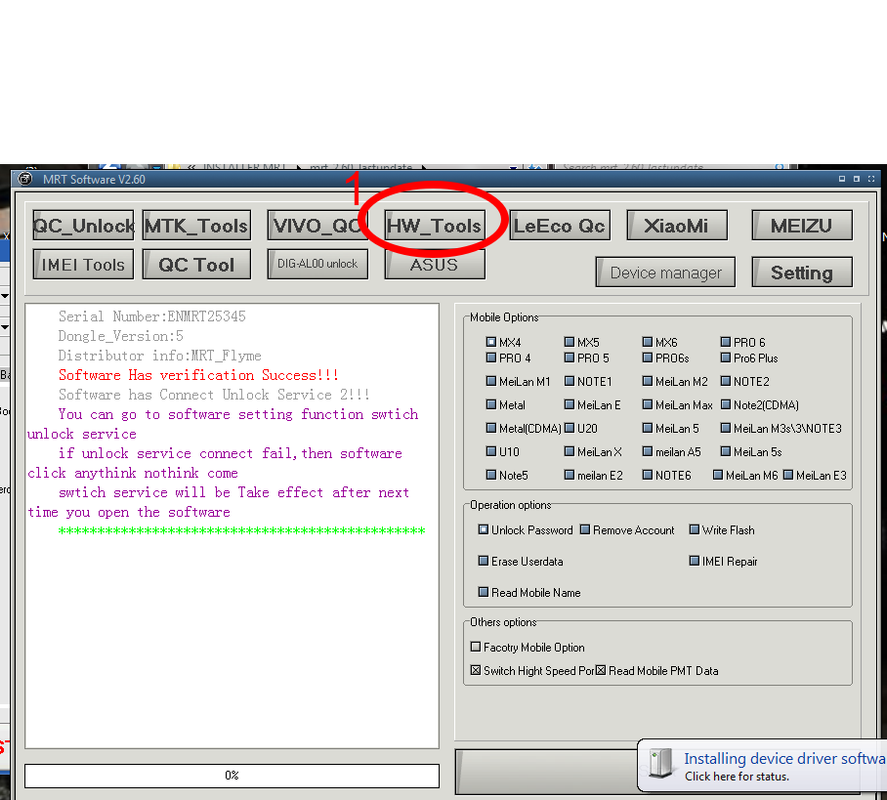The image size is (887, 800).
Task: Select the MEIZU module button
Action: (802, 226)
